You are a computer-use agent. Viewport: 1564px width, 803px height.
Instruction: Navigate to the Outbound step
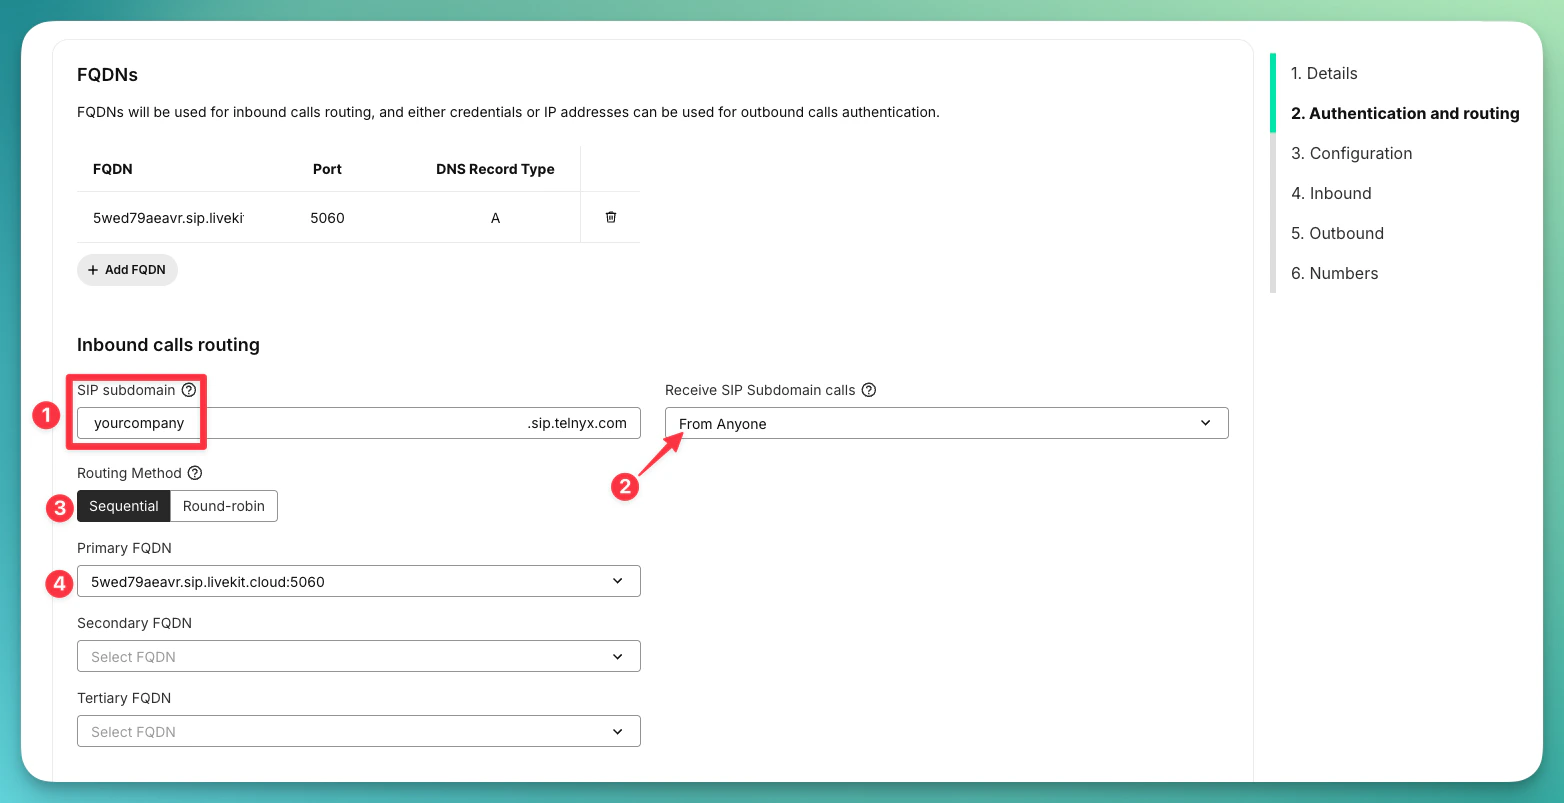point(1337,233)
